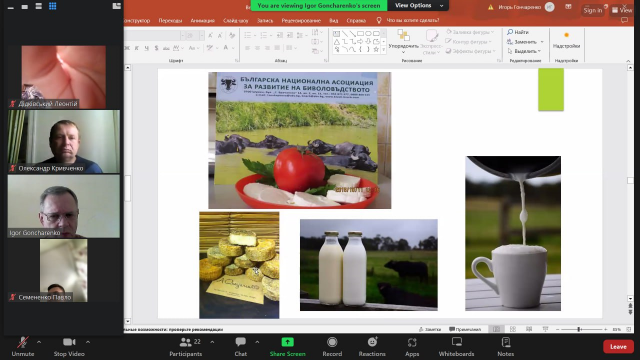This screenshot has height=360, width=640.
Task: Click Найти in editing group
Action: point(518,32)
